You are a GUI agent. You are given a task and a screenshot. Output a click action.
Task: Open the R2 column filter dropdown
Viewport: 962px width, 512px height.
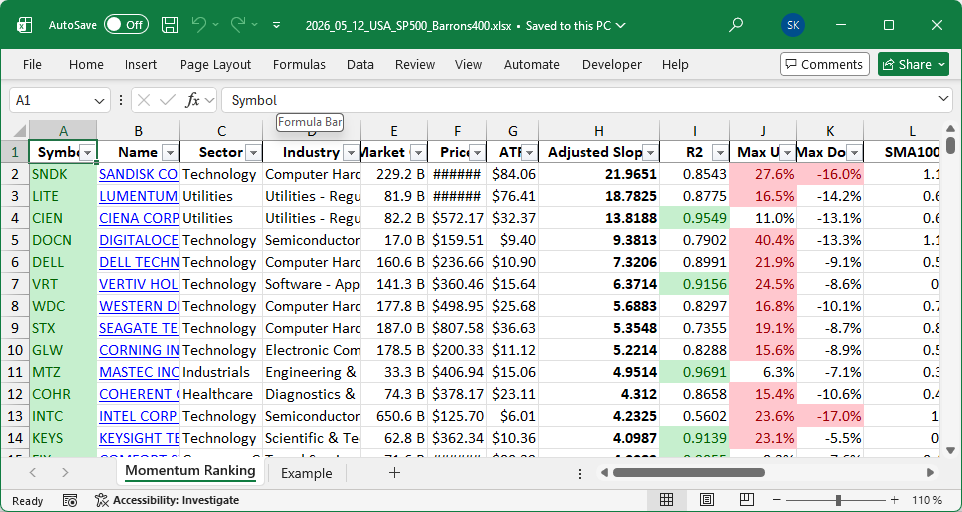click(720, 153)
